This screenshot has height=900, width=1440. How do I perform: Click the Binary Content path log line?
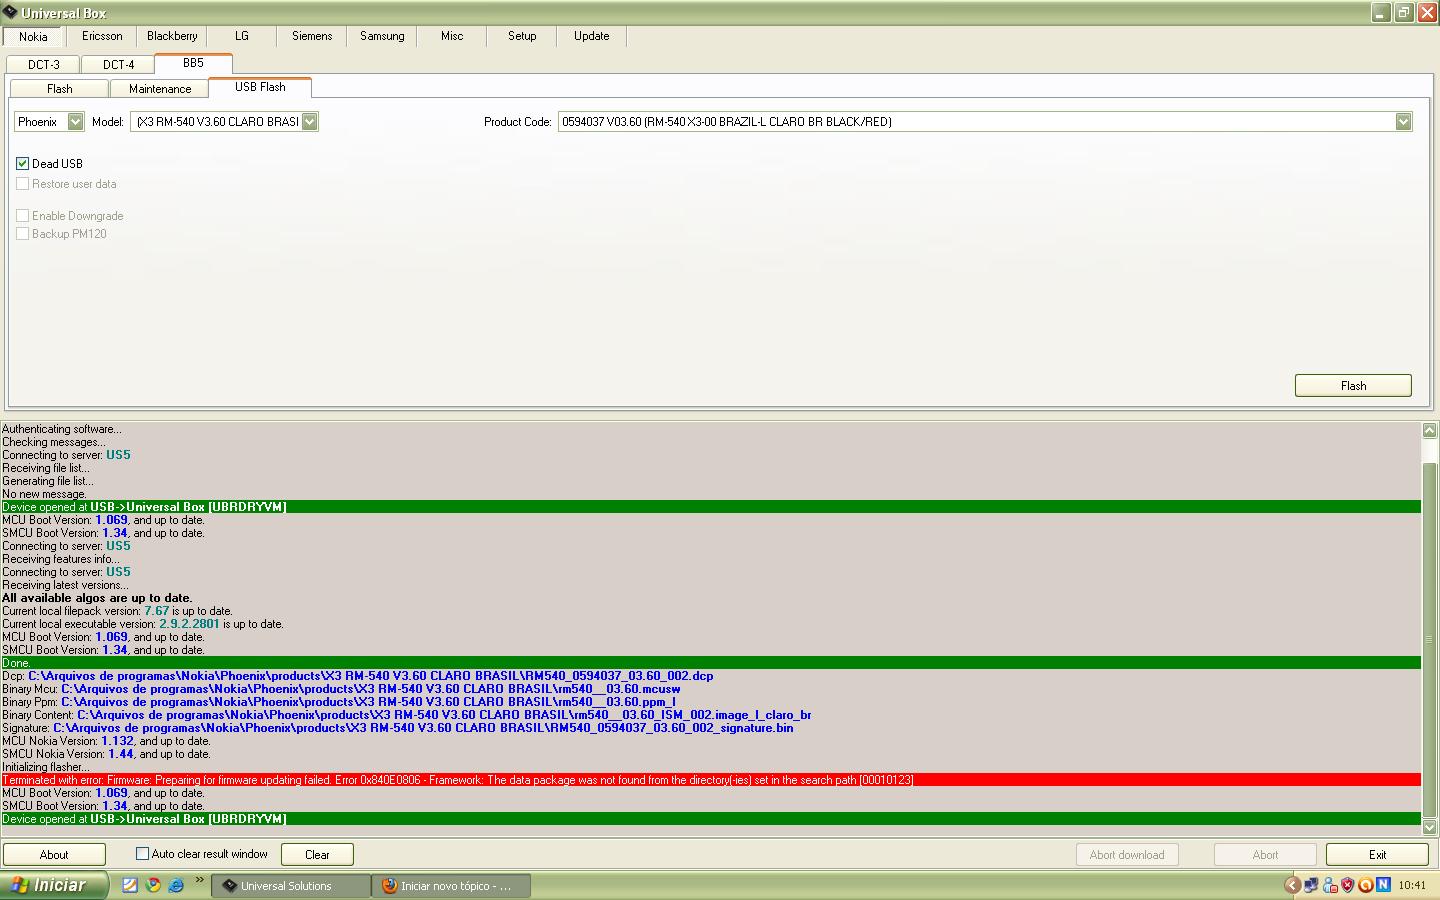tap(407, 715)
